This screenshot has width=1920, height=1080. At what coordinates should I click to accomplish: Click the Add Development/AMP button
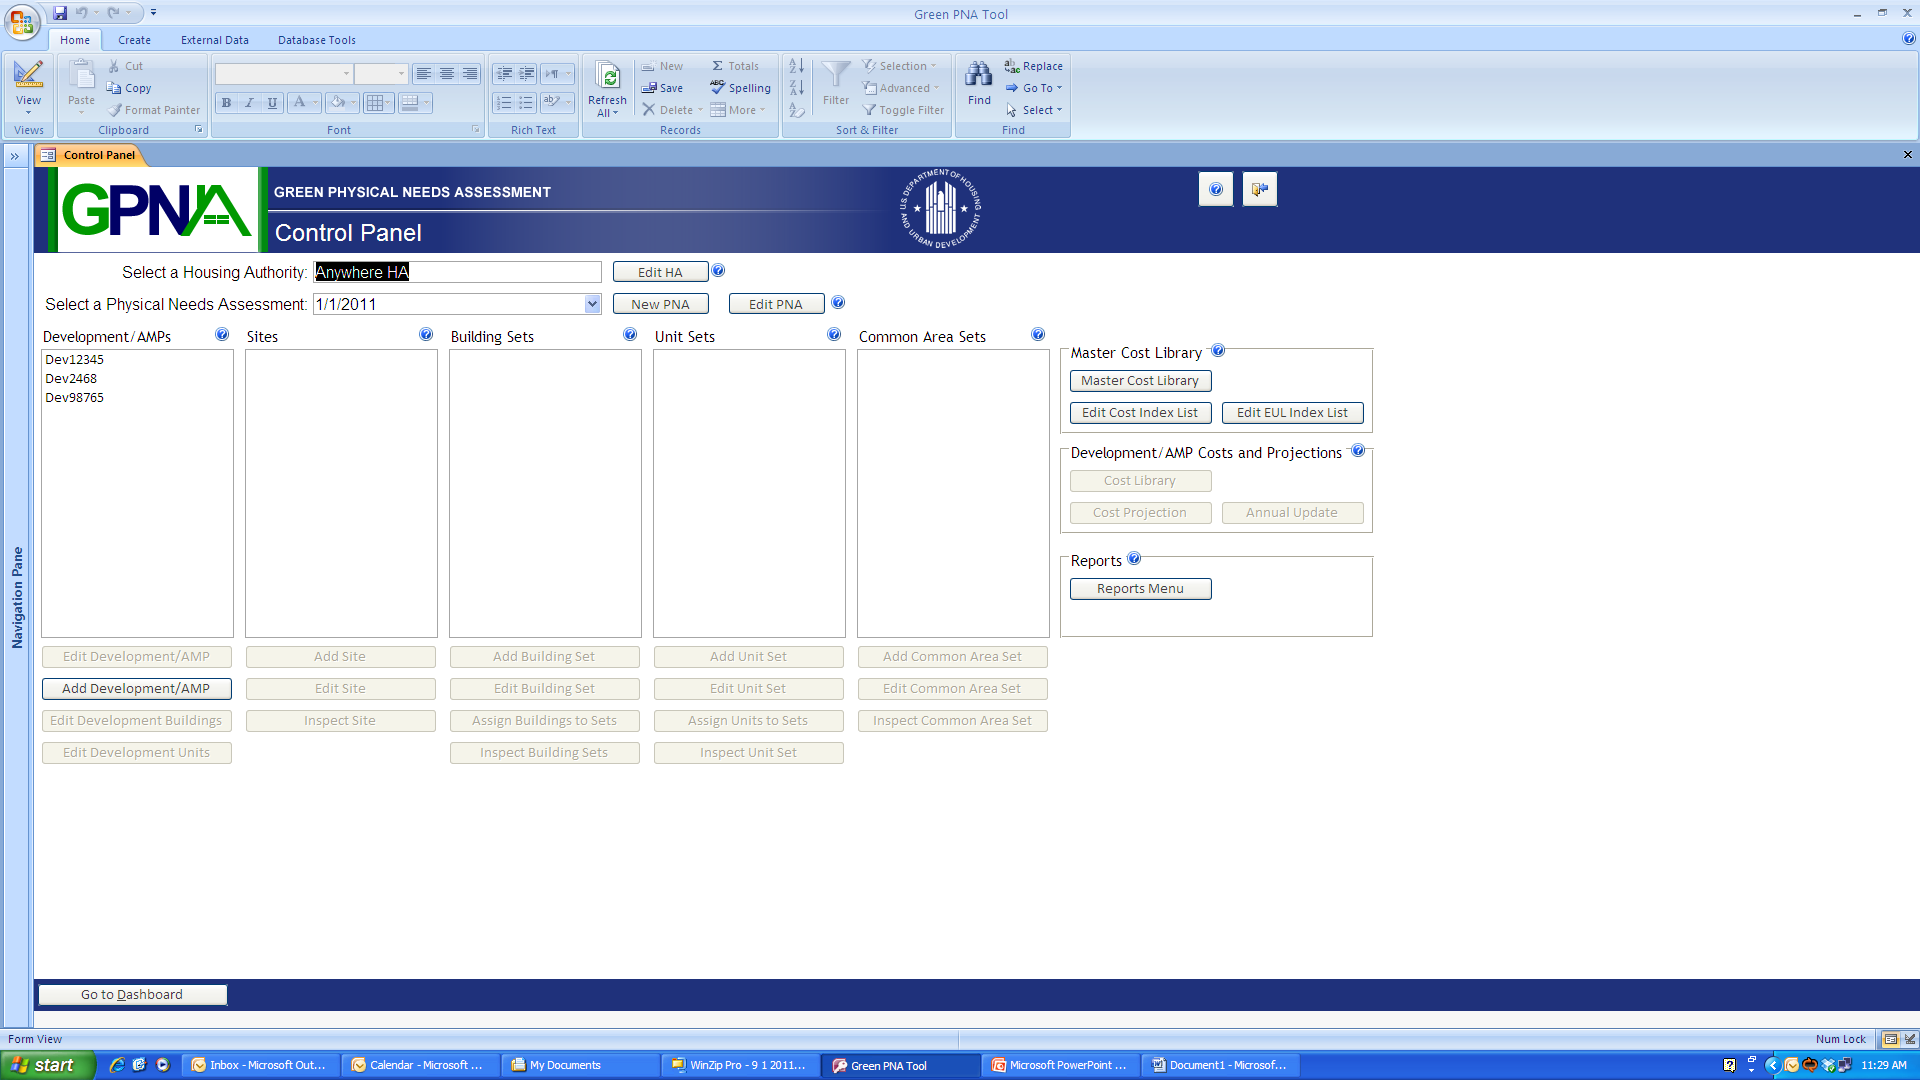coord(136,689)
